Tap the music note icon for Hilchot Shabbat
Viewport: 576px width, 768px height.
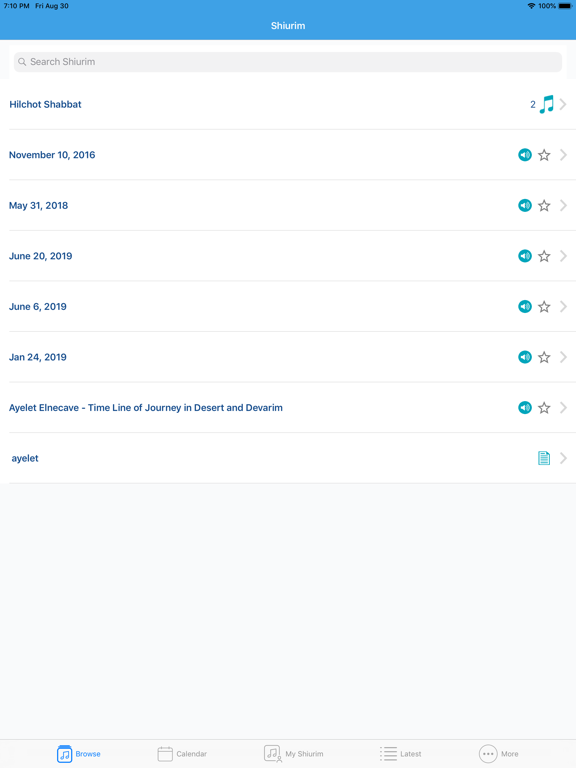(x=546, y=104)
